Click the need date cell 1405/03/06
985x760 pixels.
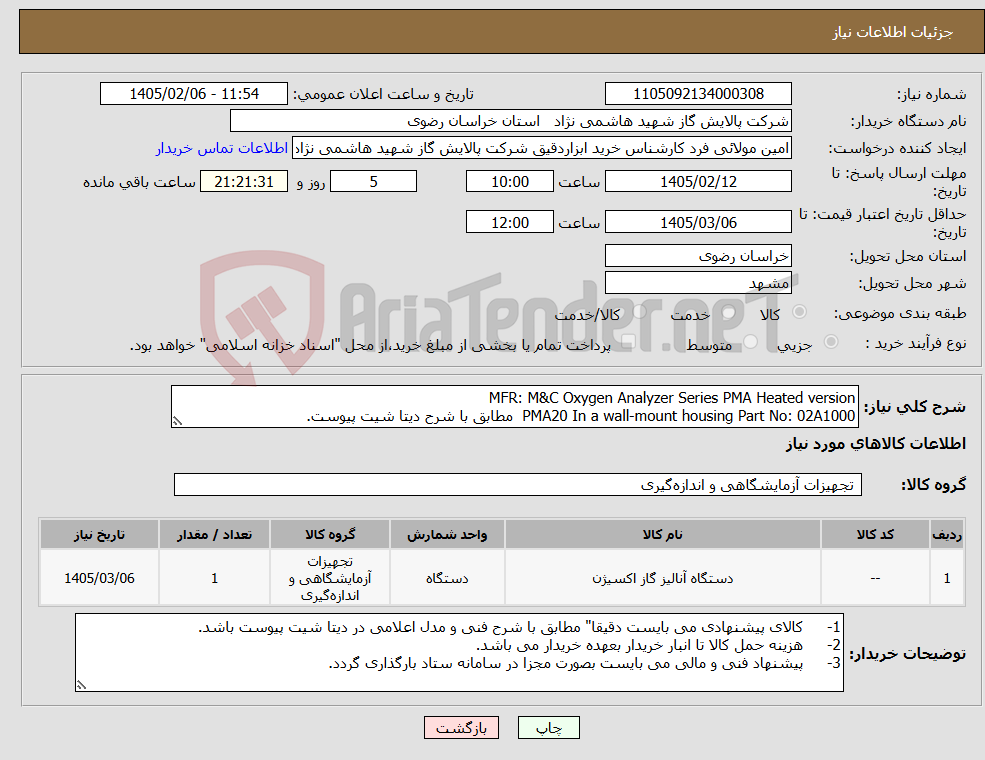tap(99, 578)
